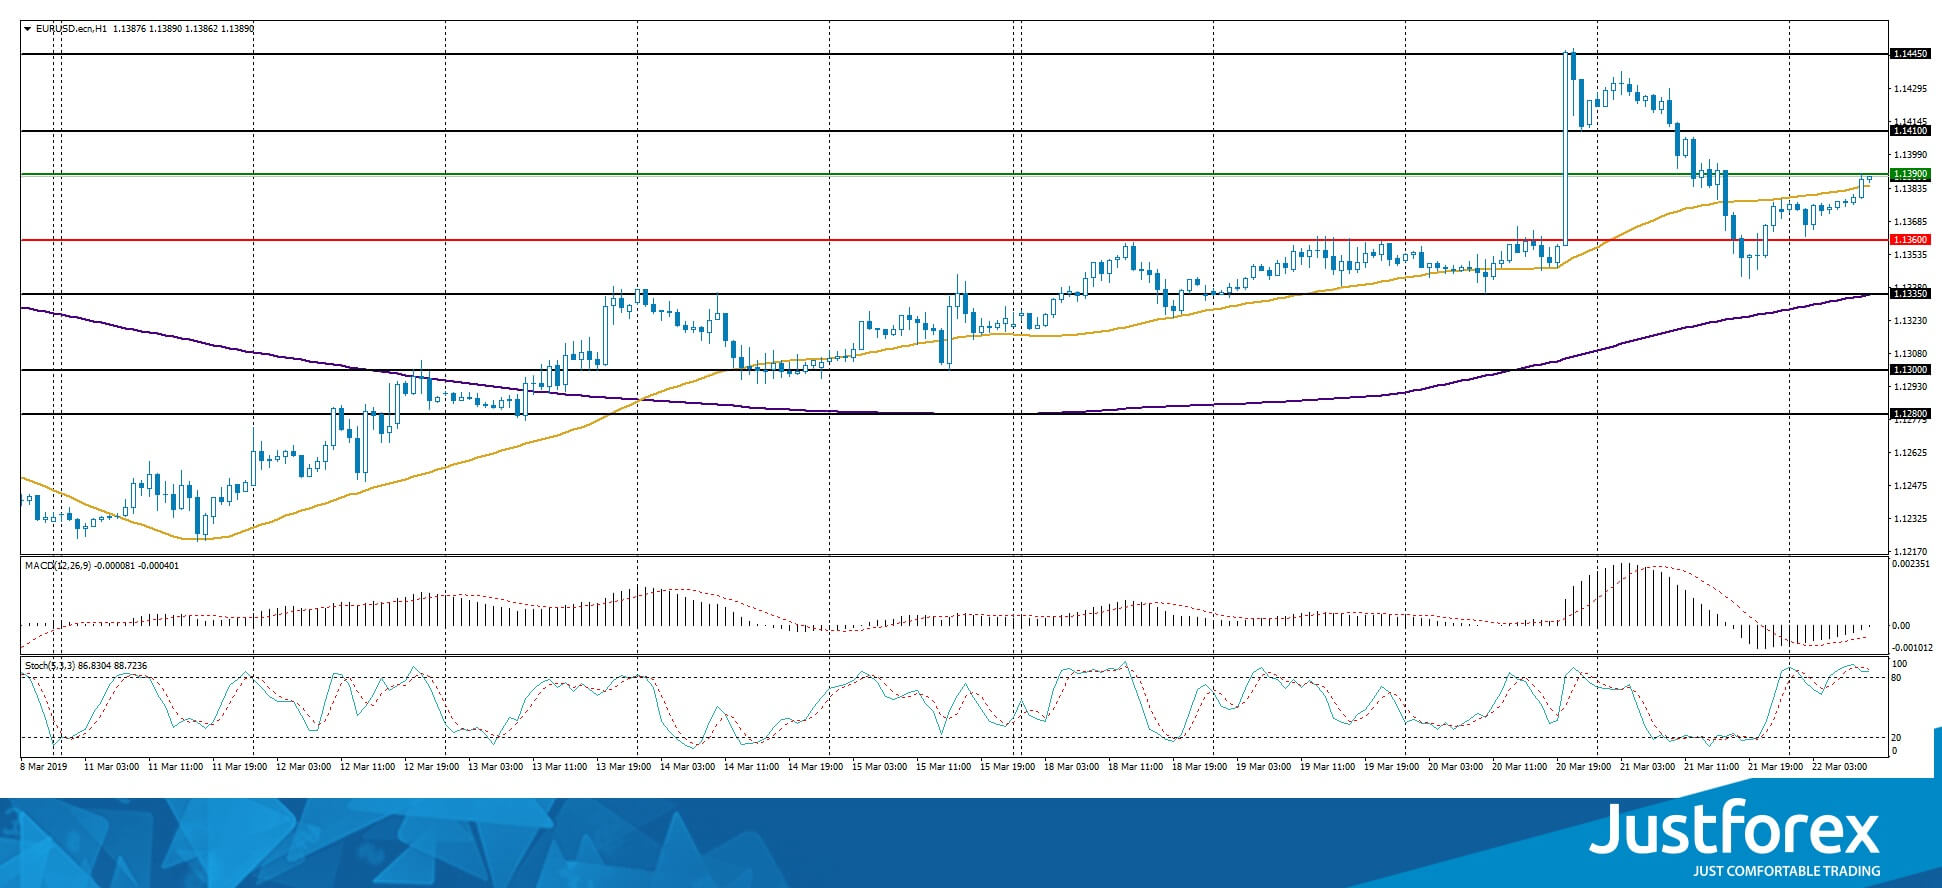
Task: Click the -0.001012 MACD scale value
Action: [1911, 647]
